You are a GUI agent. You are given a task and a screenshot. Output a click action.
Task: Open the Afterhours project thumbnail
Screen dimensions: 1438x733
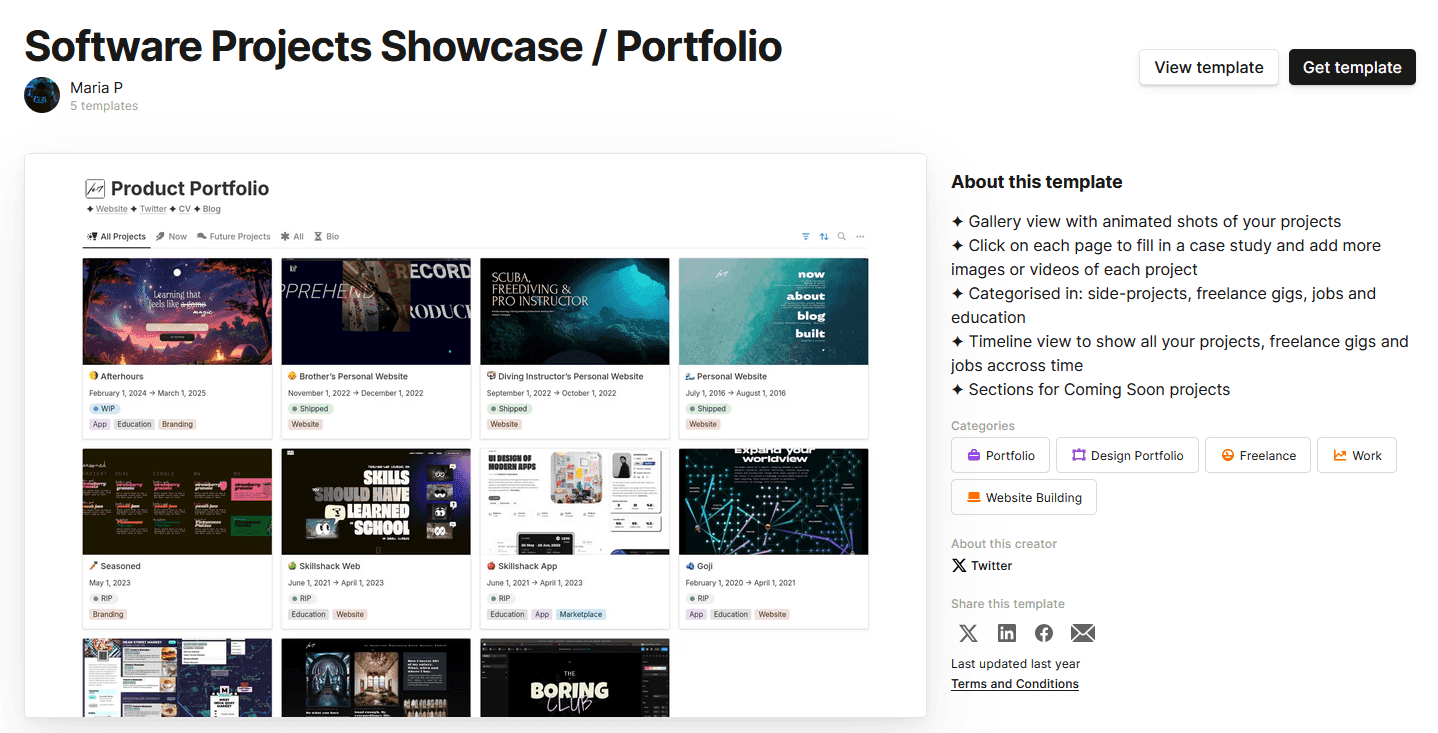click(x=177, y=312)
